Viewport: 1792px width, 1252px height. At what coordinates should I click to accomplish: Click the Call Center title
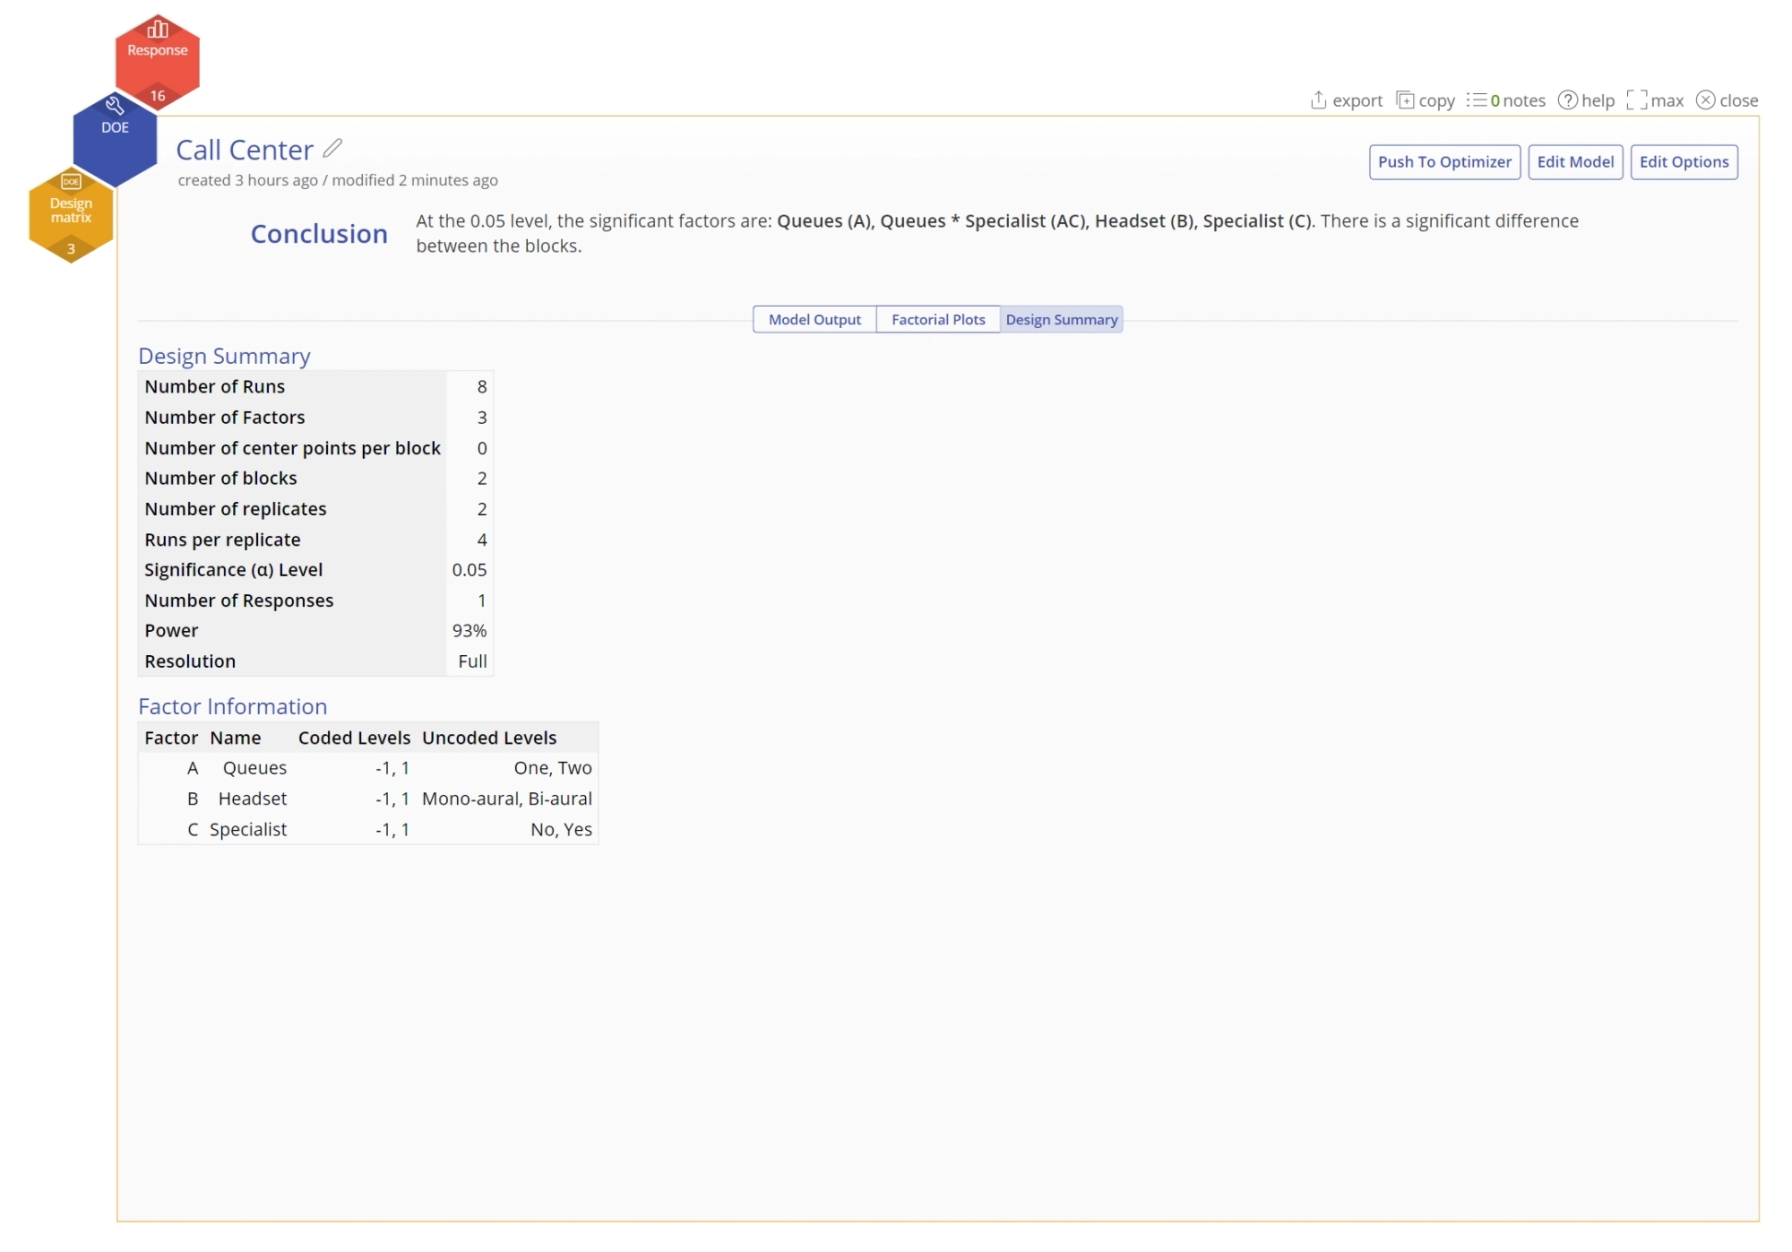[x=244, y=150]
